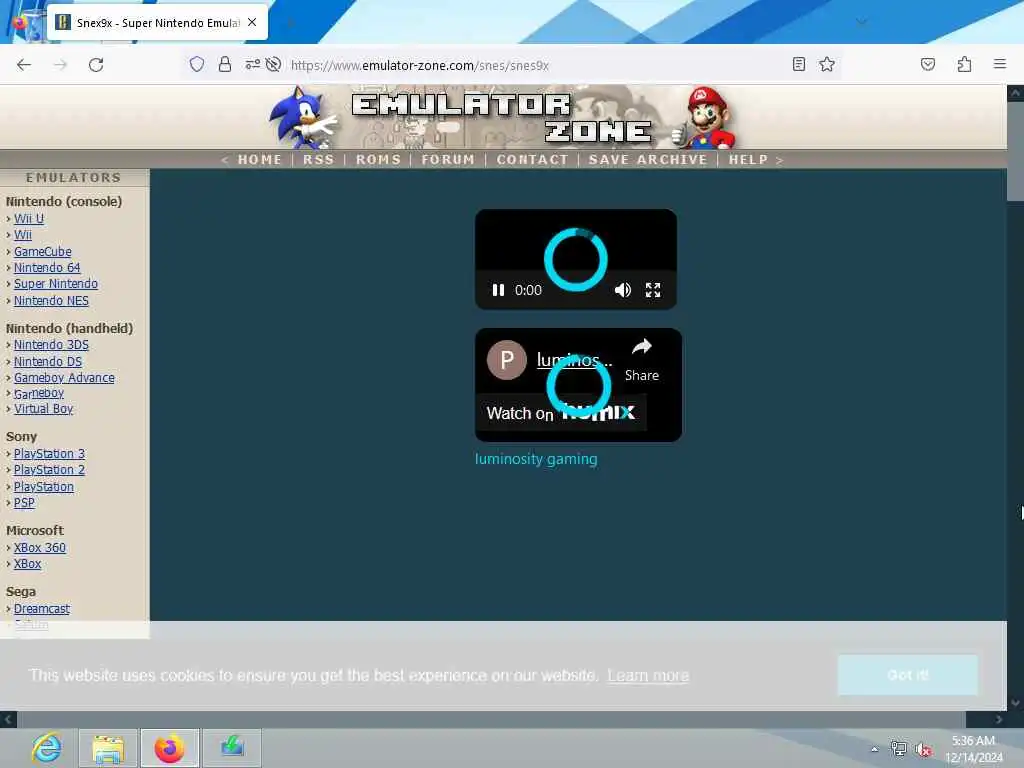Open the XBox emulators link
1024x768 pixels.
pos(27,564)
